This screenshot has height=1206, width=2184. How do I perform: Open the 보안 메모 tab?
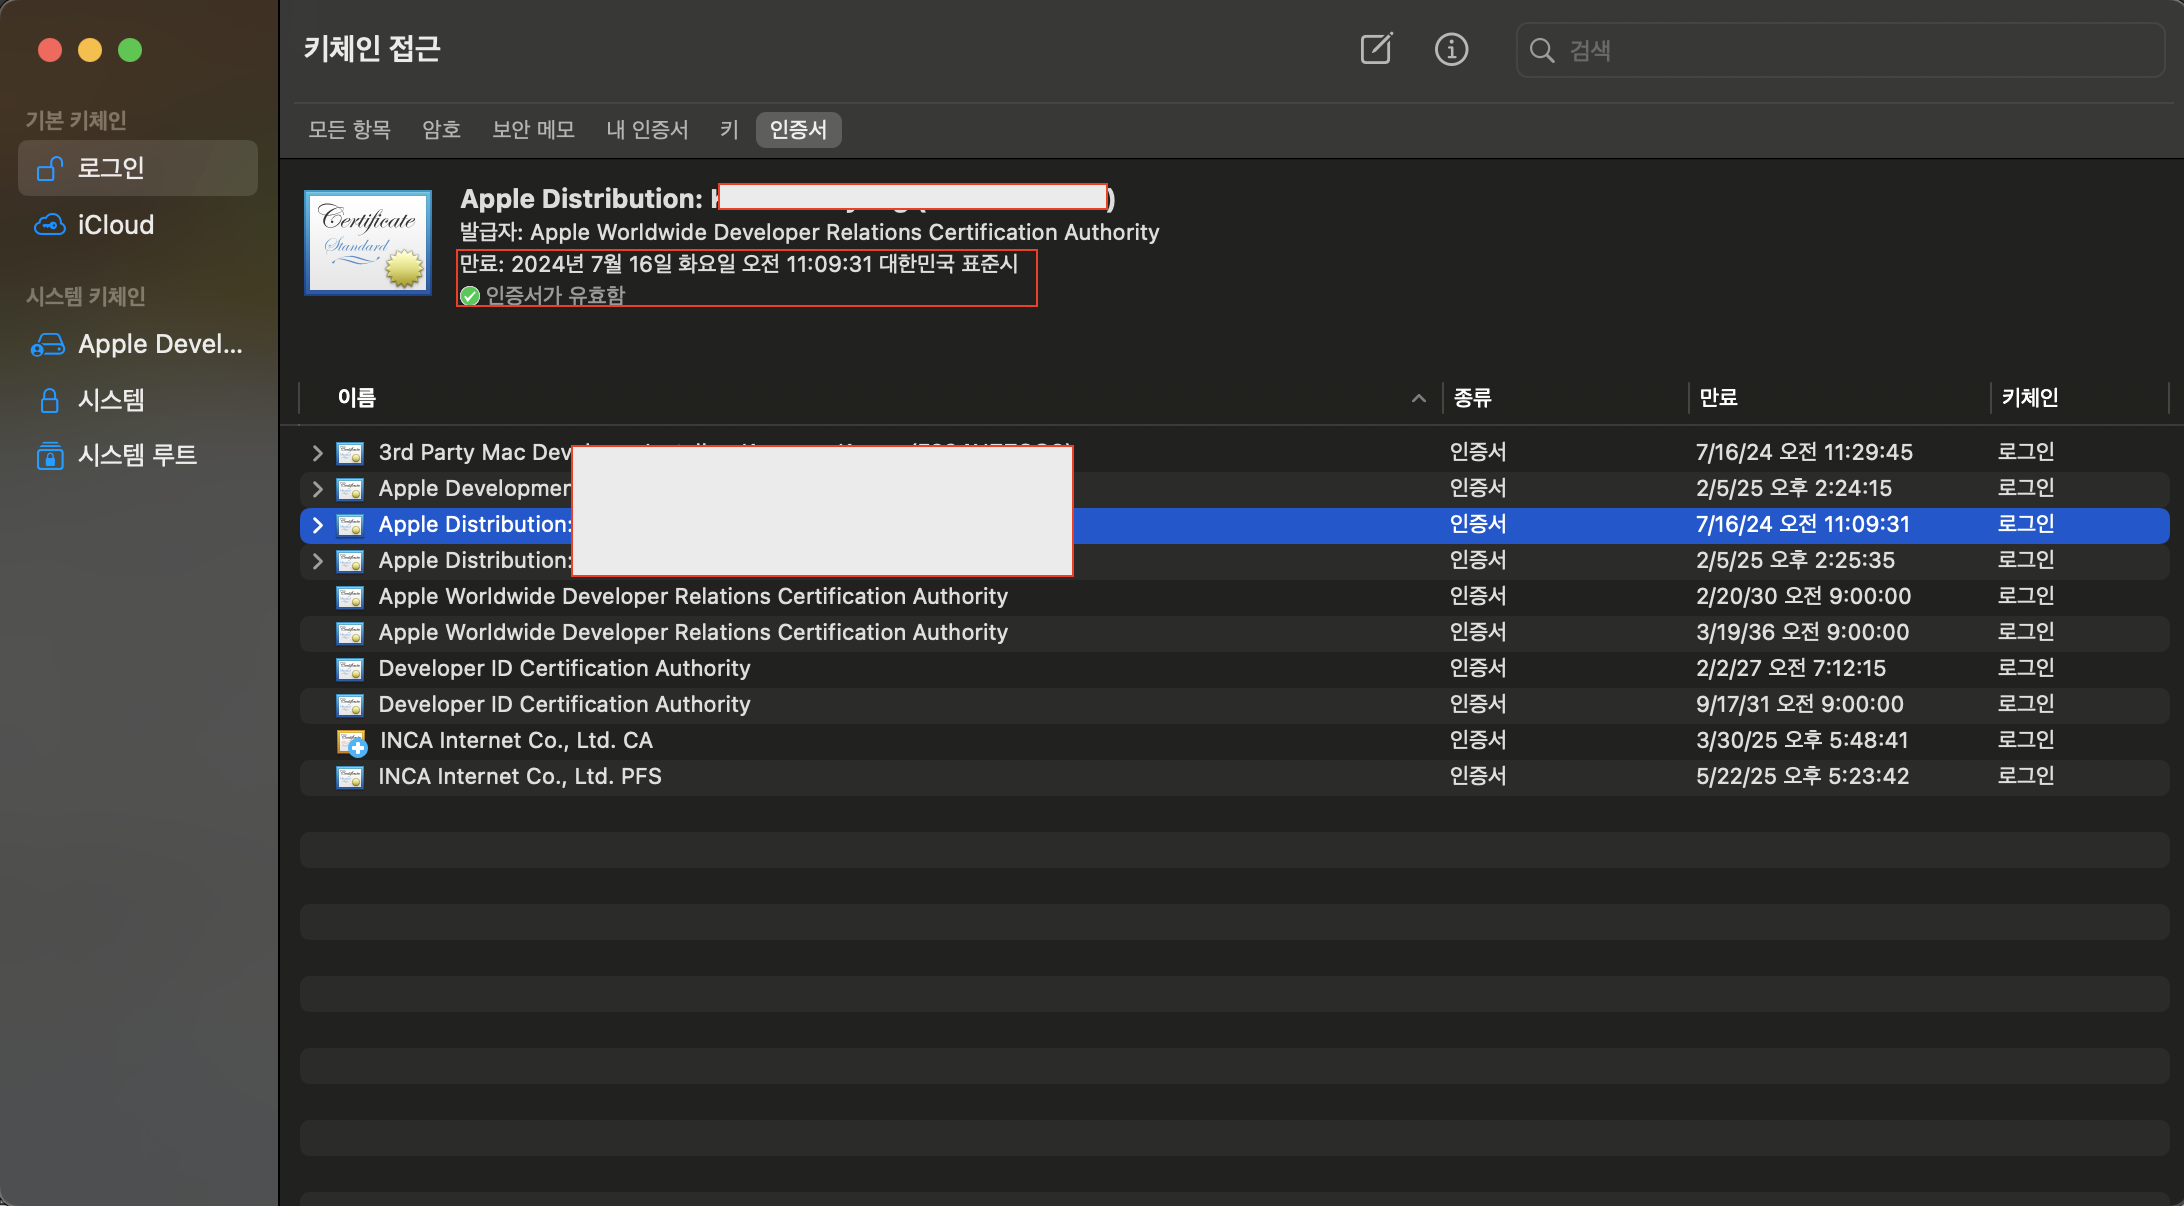[x=533, y=130]
